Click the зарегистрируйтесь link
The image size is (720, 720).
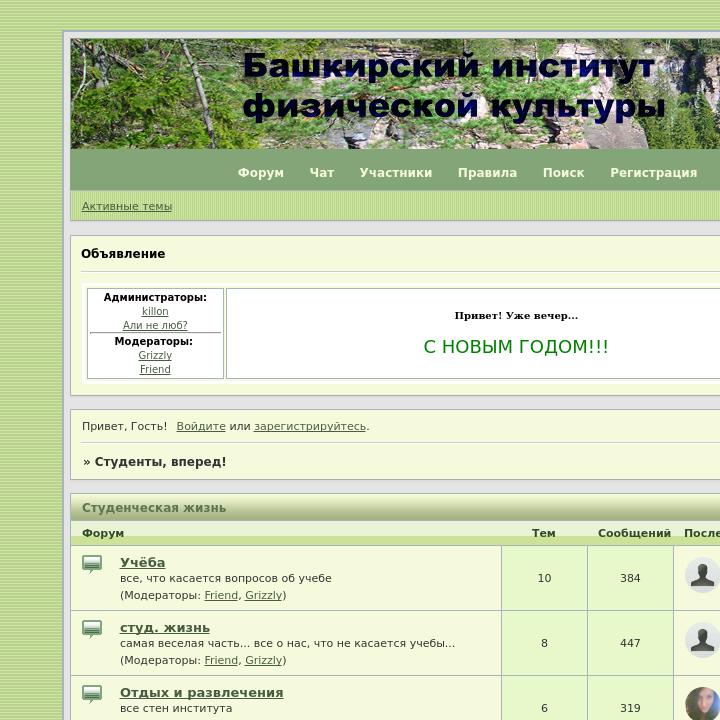[310, 426]
